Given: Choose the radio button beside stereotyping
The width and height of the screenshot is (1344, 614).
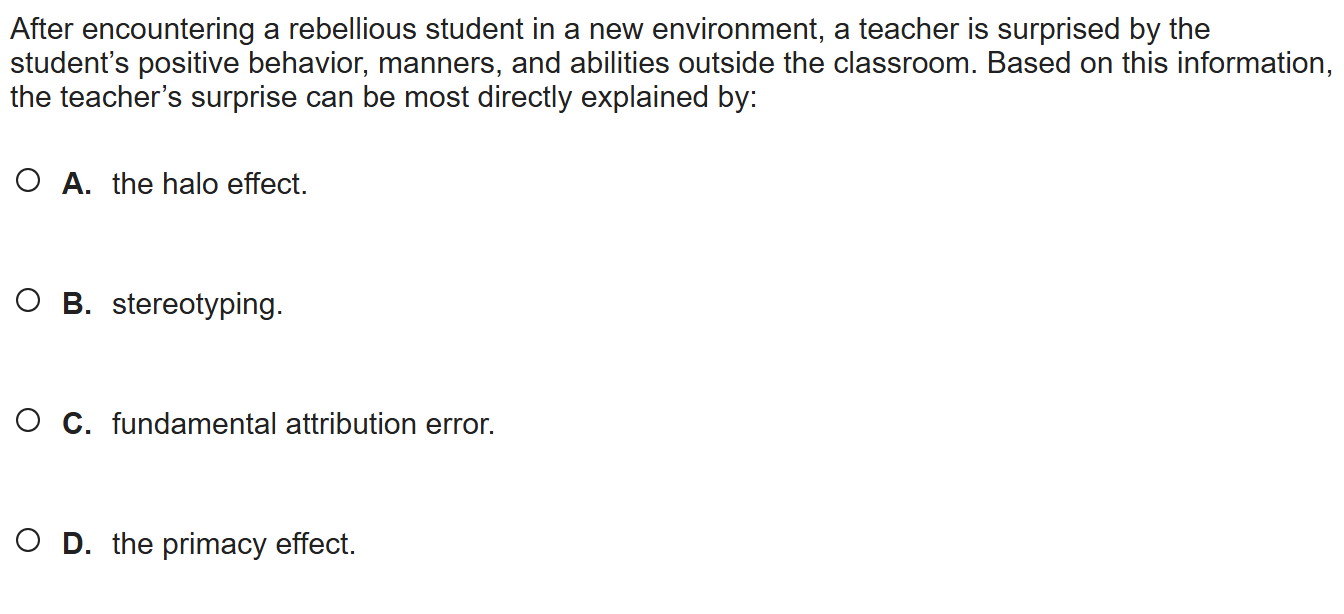Looking at the screenshot, I should click(x=29, y=302).
